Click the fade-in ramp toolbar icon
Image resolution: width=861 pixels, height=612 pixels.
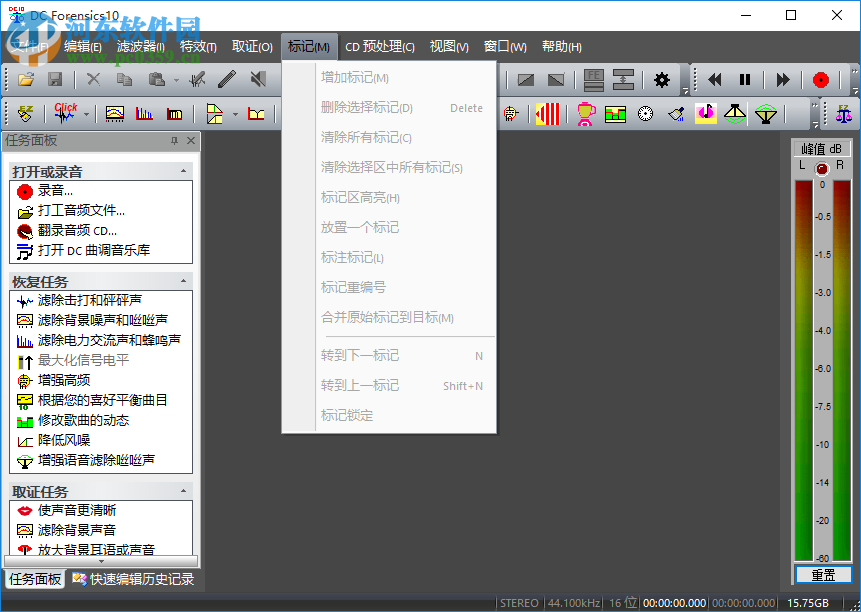[525, 80]
